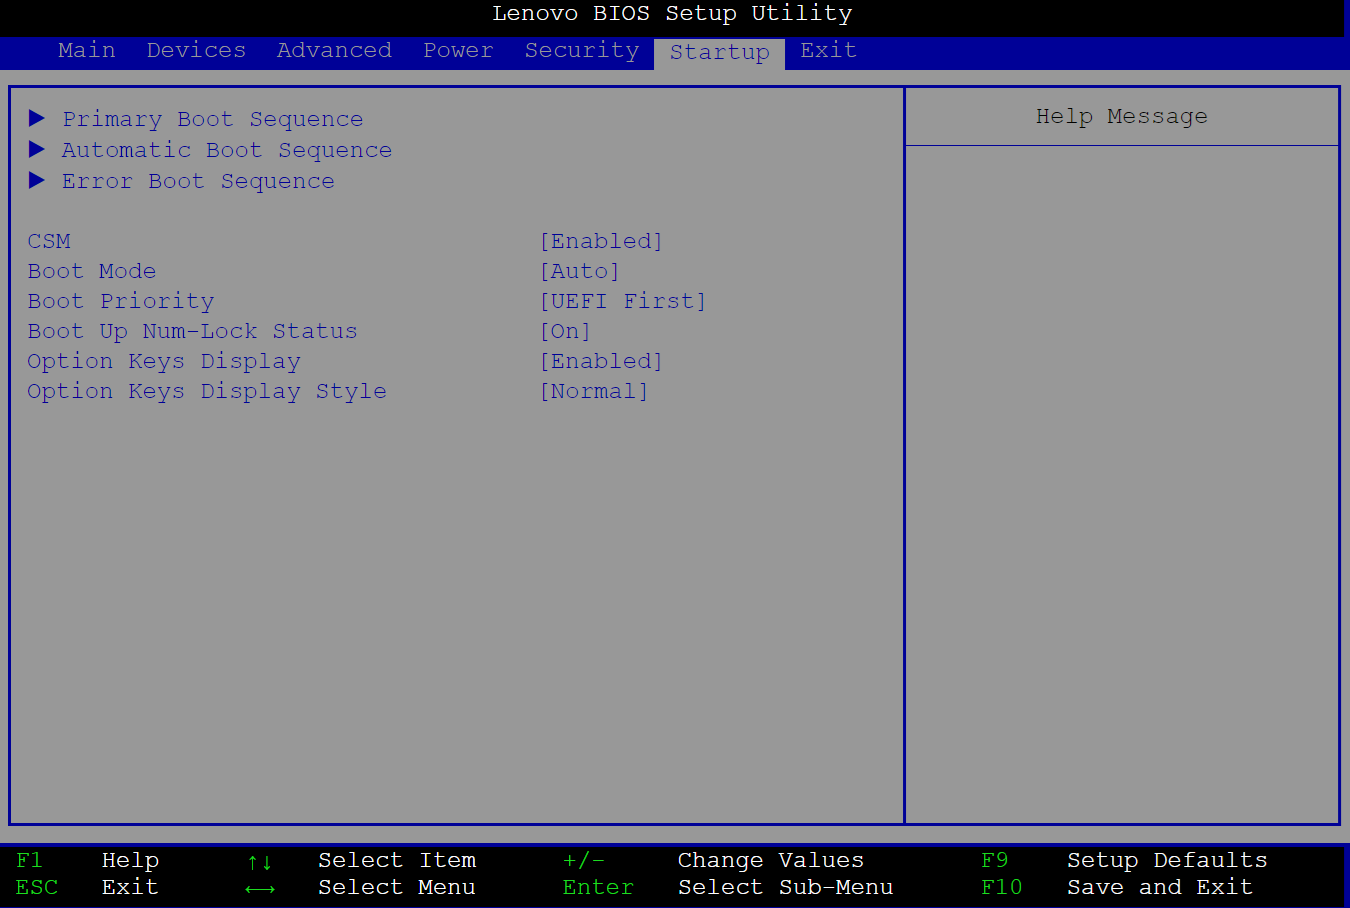Change the CSM Enabled value

pyautogui.click(x=601, y=241)
